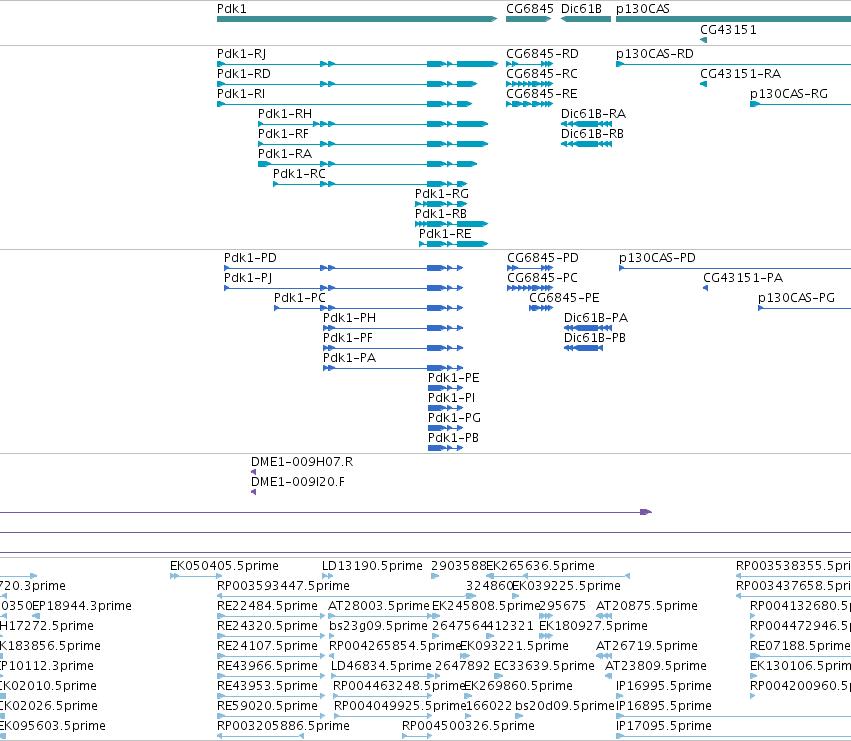Select protein Pdk1-PF label
Screen dimensions: 851x741
tap(348, 338)
